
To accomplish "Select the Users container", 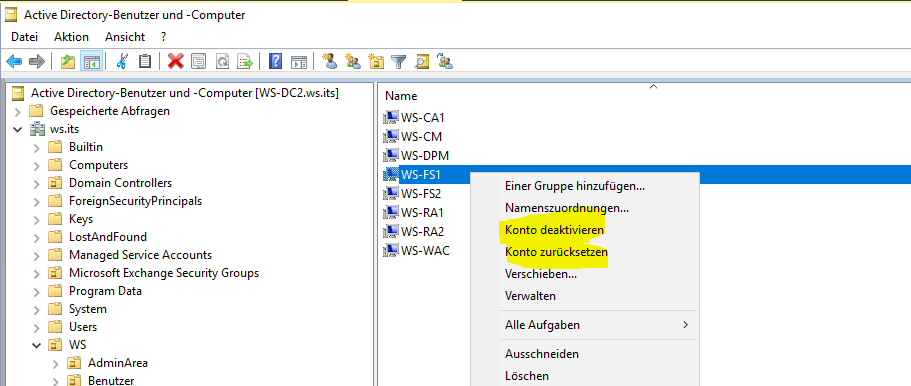I will 83,327.
